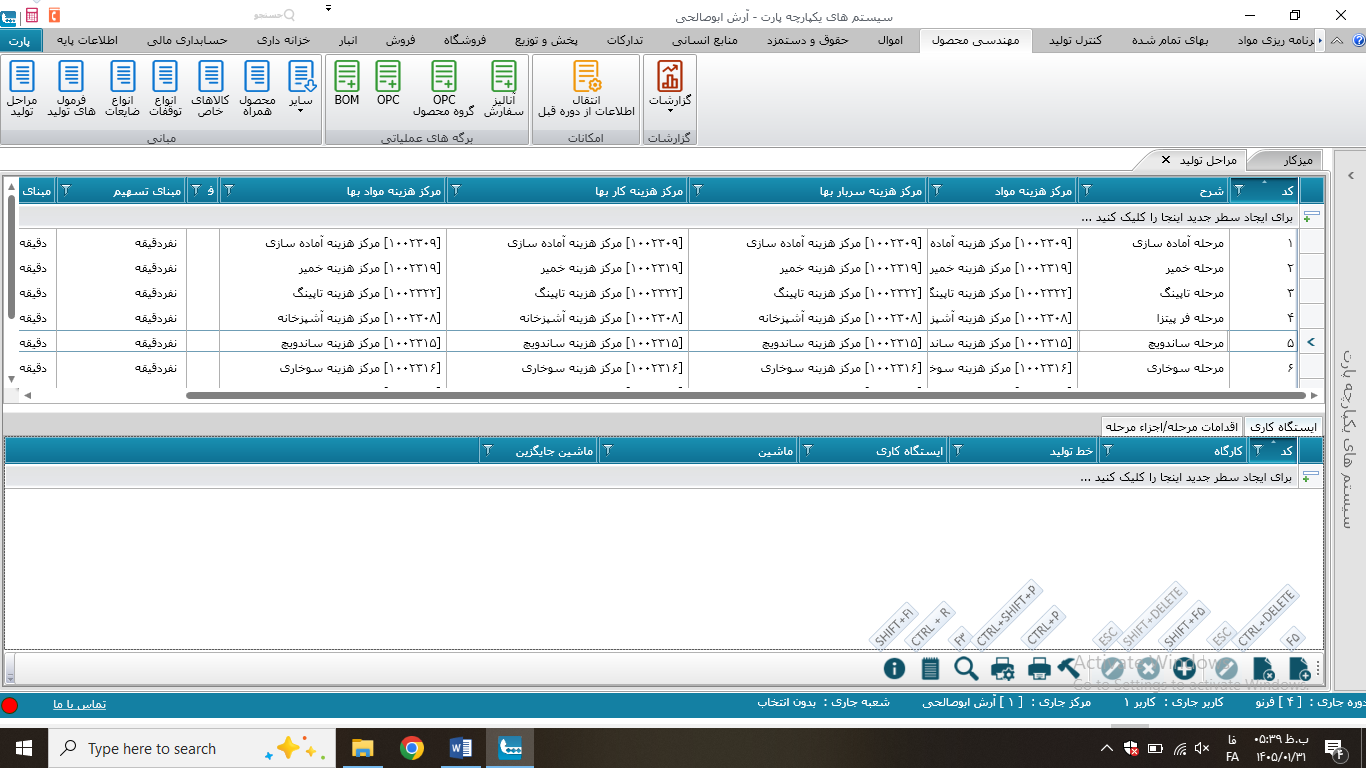Click the جستجو search box in the title bar
The height and width of the screenshot is (768, 1366).
point(276,15)
